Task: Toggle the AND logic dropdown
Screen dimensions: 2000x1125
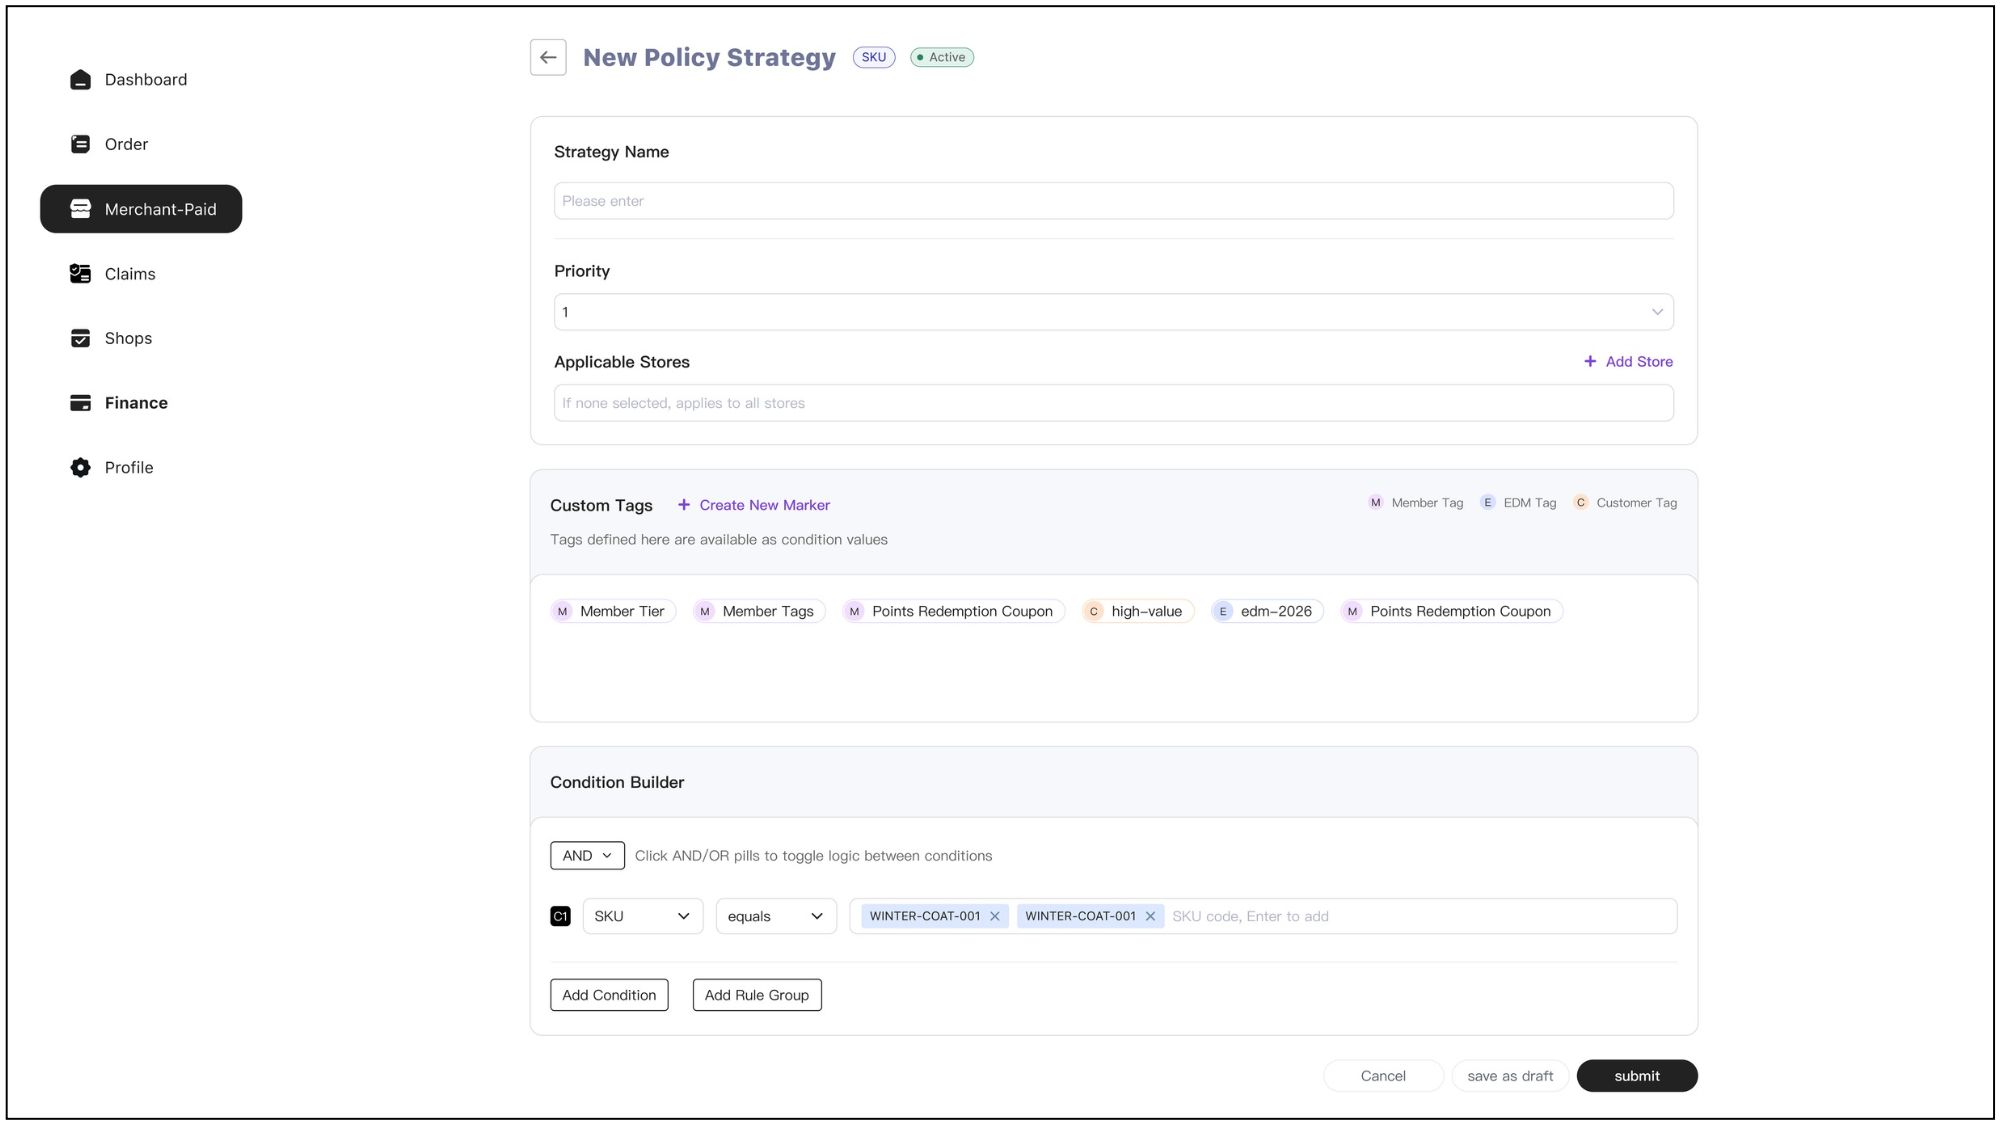Action: tap(587, 856)
